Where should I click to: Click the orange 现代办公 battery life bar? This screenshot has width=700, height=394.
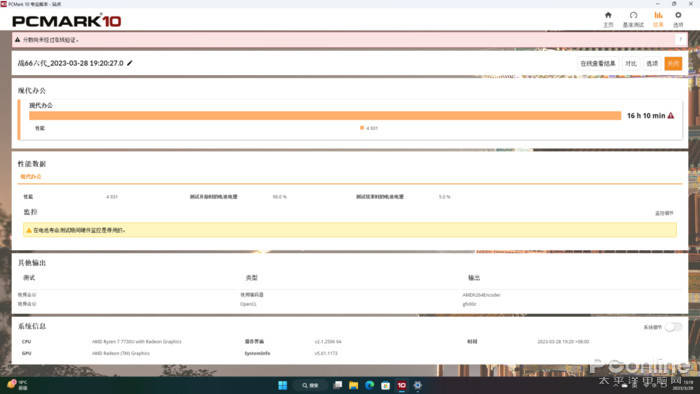click(x=325, y=116)
